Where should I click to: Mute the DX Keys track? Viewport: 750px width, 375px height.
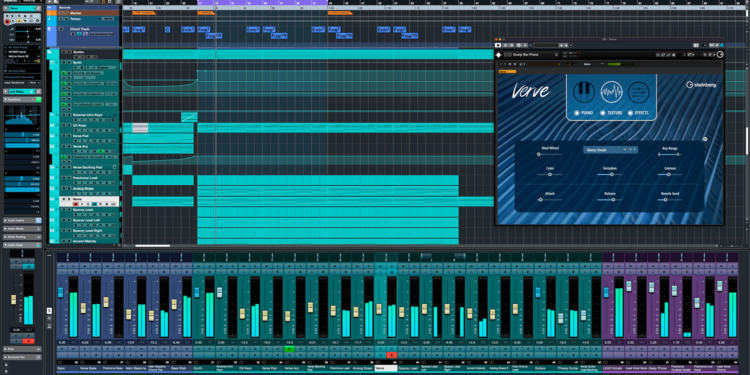(x=63, y=125)
